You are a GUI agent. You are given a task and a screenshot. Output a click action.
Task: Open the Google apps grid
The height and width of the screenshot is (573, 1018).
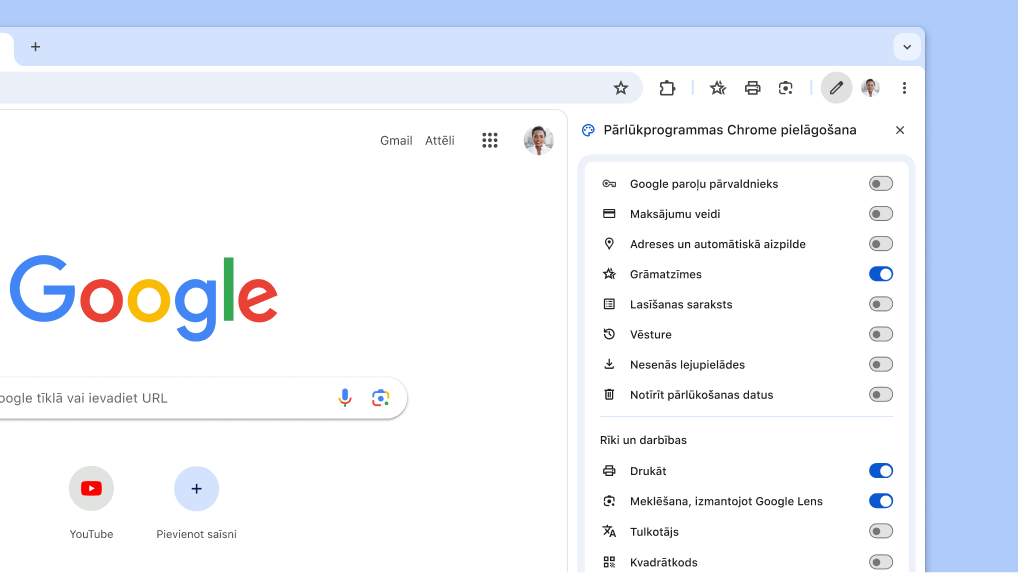tap(490, 141)
